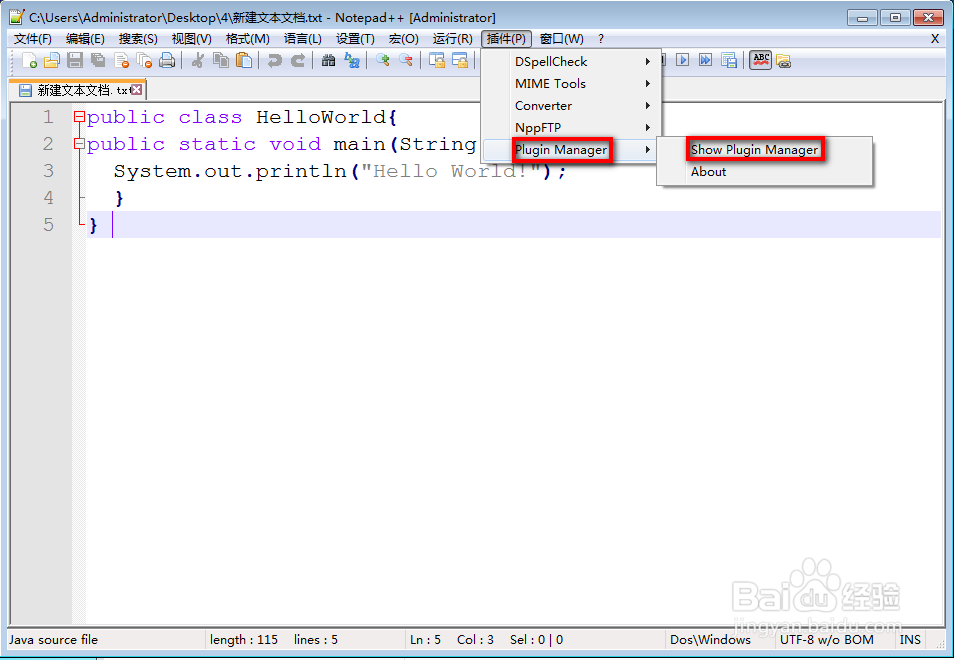The width and height of the screenshot is (954, 660).
Task: Click the Cut scissors icon
Action: click(198, 60)
